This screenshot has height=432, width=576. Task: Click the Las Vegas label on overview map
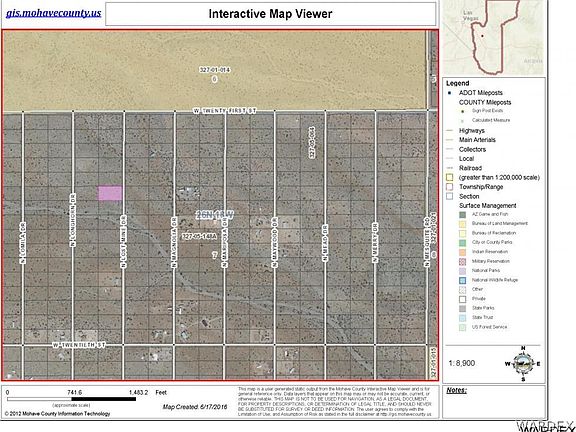pyautogui.click(x=470, y=15)
